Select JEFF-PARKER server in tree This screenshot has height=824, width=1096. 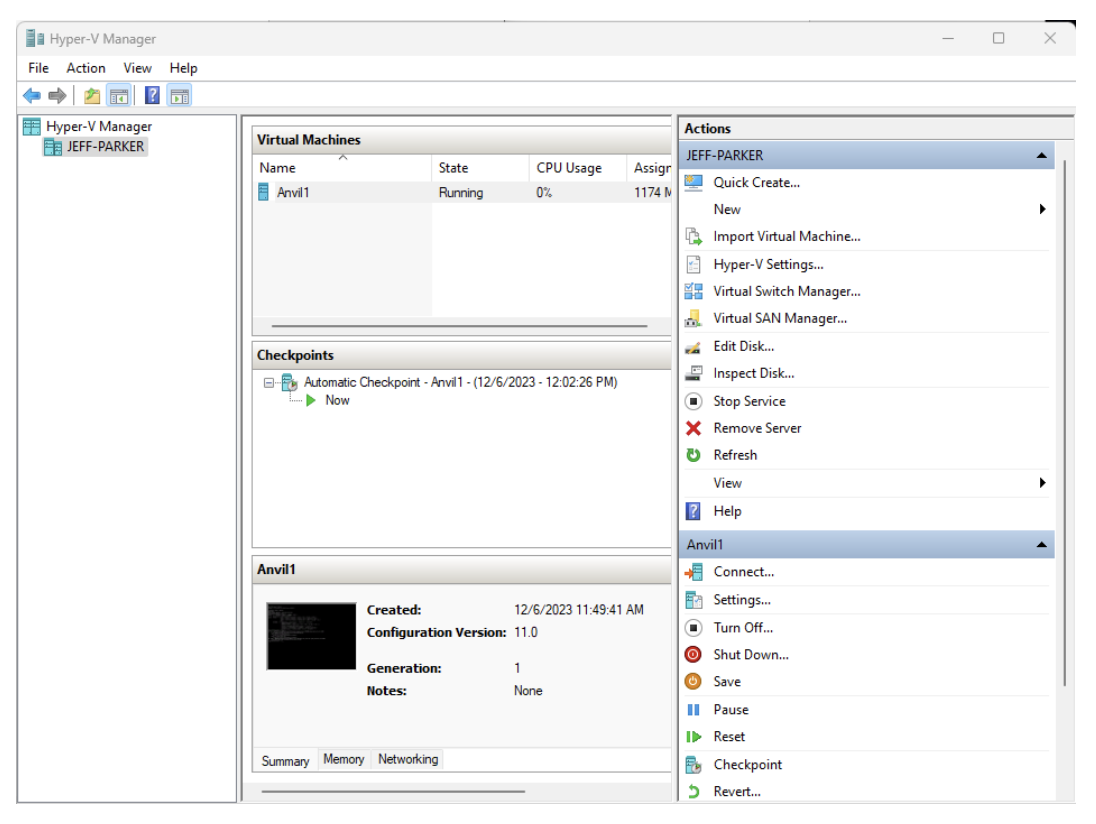pyautogui.click(x=105, y=147)
